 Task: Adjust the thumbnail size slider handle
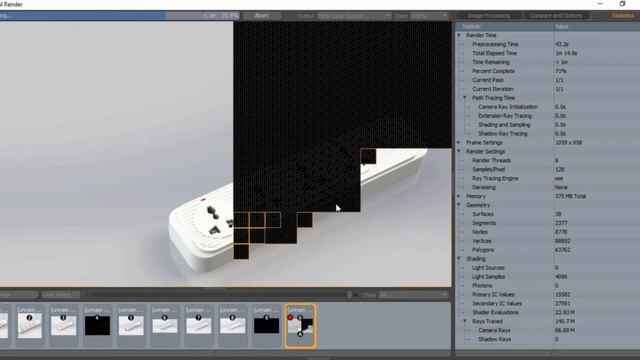click(x=349, y=295)
